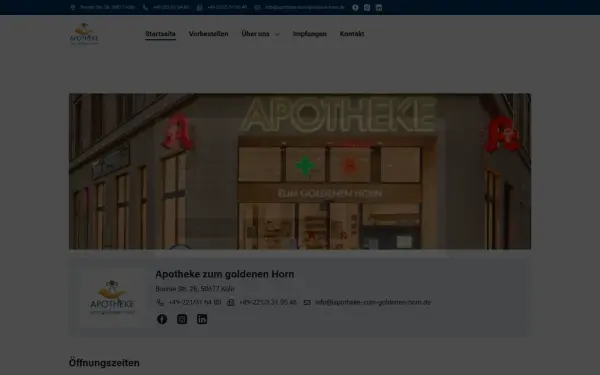This screenshot has width=600, height=375.
Task: Click the fax number in top bar
Action: [x=227, y=7]
